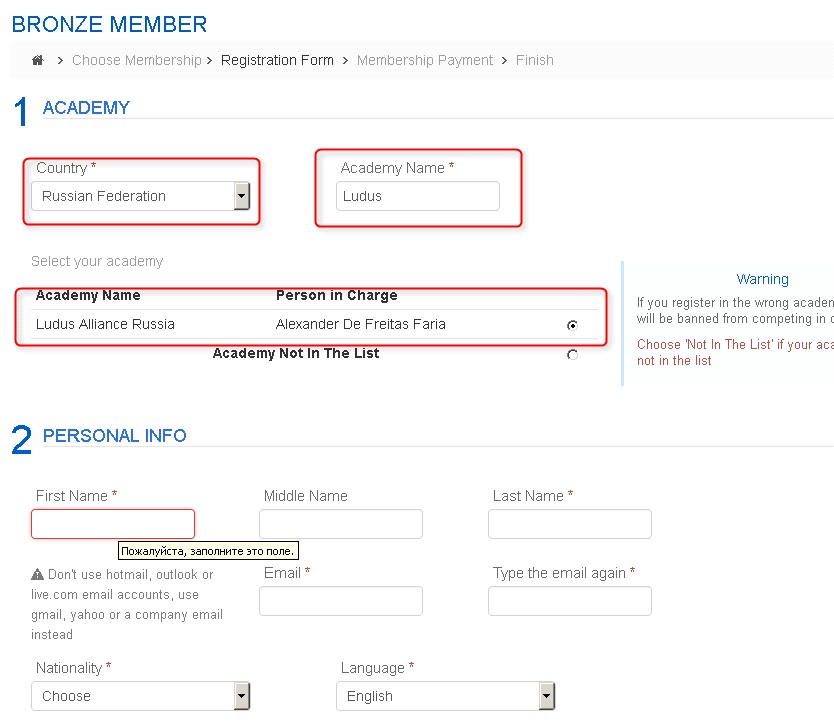834x726 pixels.
Task: Click the Last Name input box
Action: click(x=570, y=524)
